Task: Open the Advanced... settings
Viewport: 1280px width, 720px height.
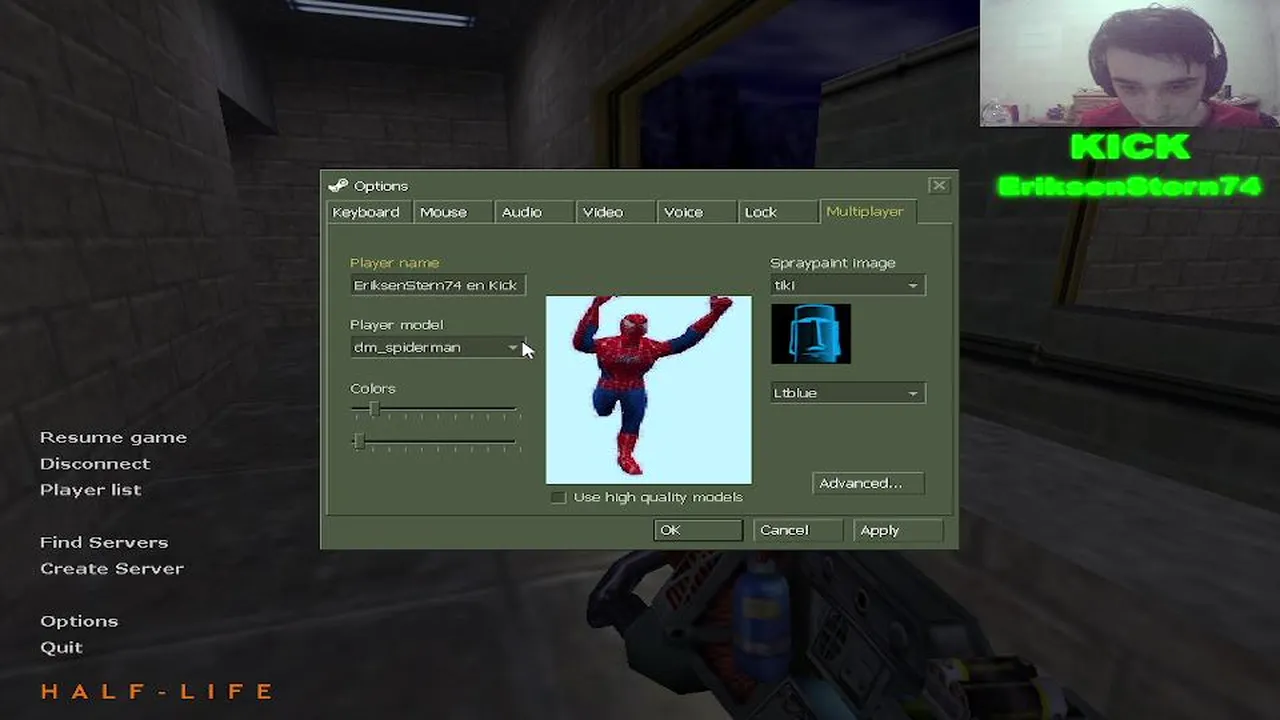Action: 868,483
